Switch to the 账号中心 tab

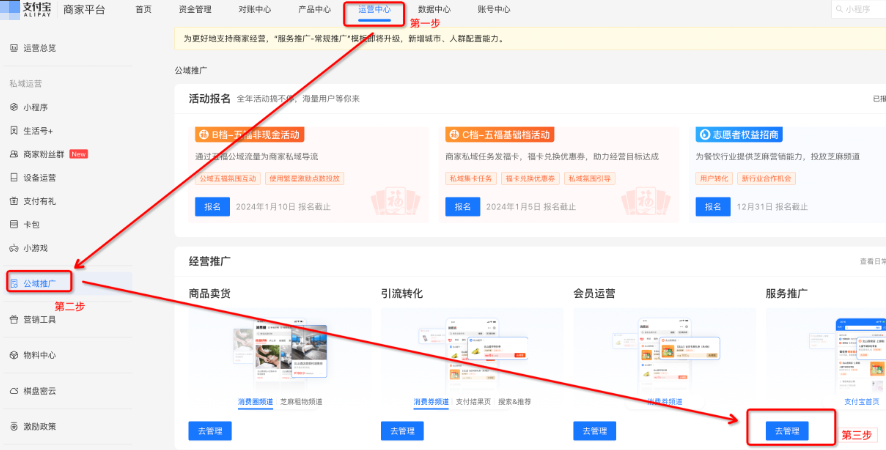point(494,10)
